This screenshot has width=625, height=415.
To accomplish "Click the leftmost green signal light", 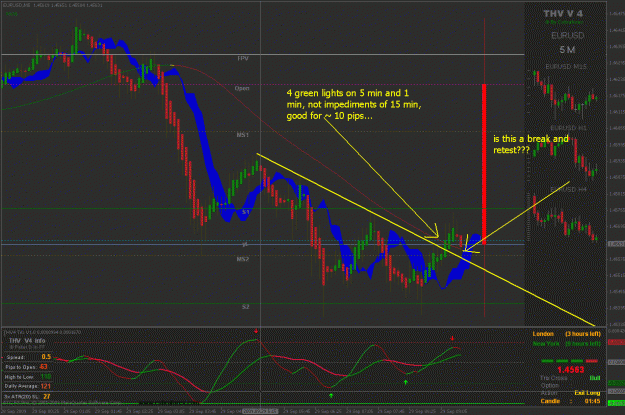I will click(x=547, y=361).
